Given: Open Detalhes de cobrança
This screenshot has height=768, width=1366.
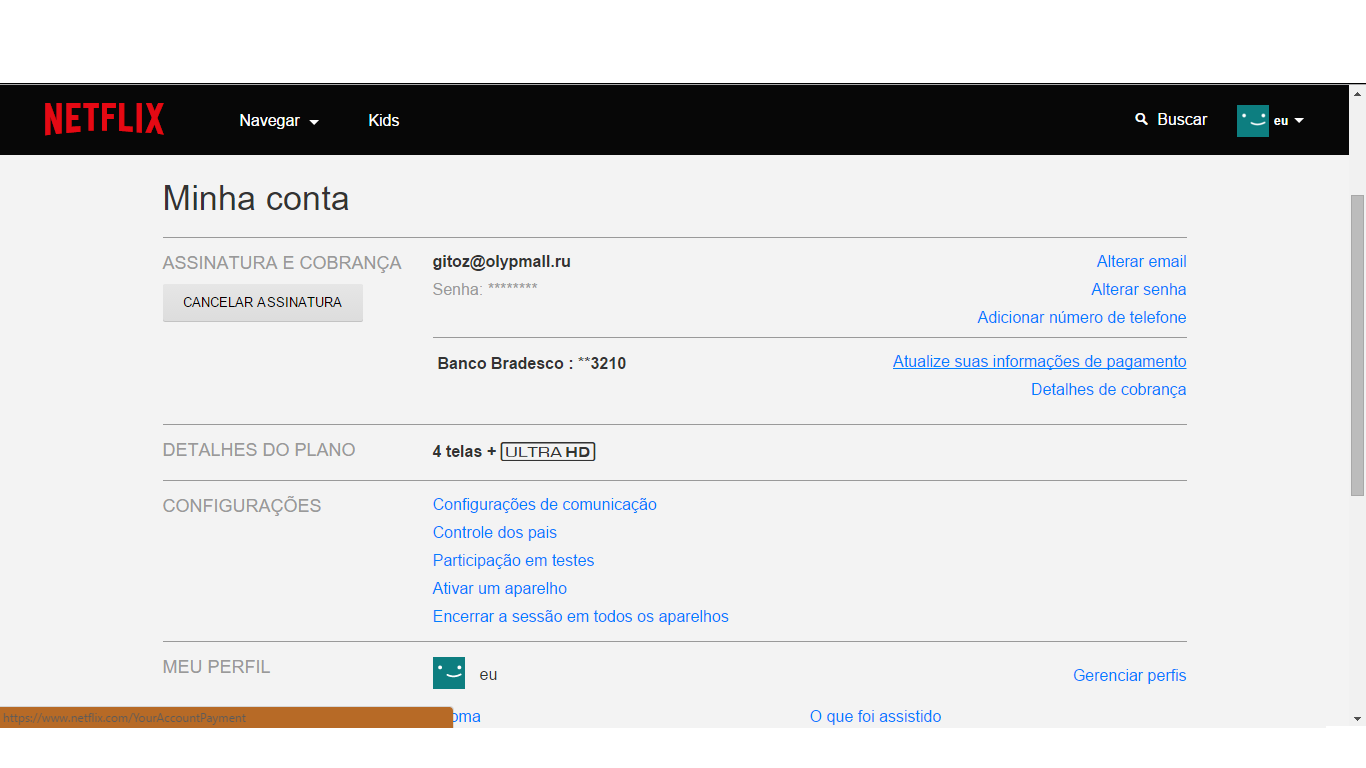Looking at the screenshot, I should tap(1109, 389).
